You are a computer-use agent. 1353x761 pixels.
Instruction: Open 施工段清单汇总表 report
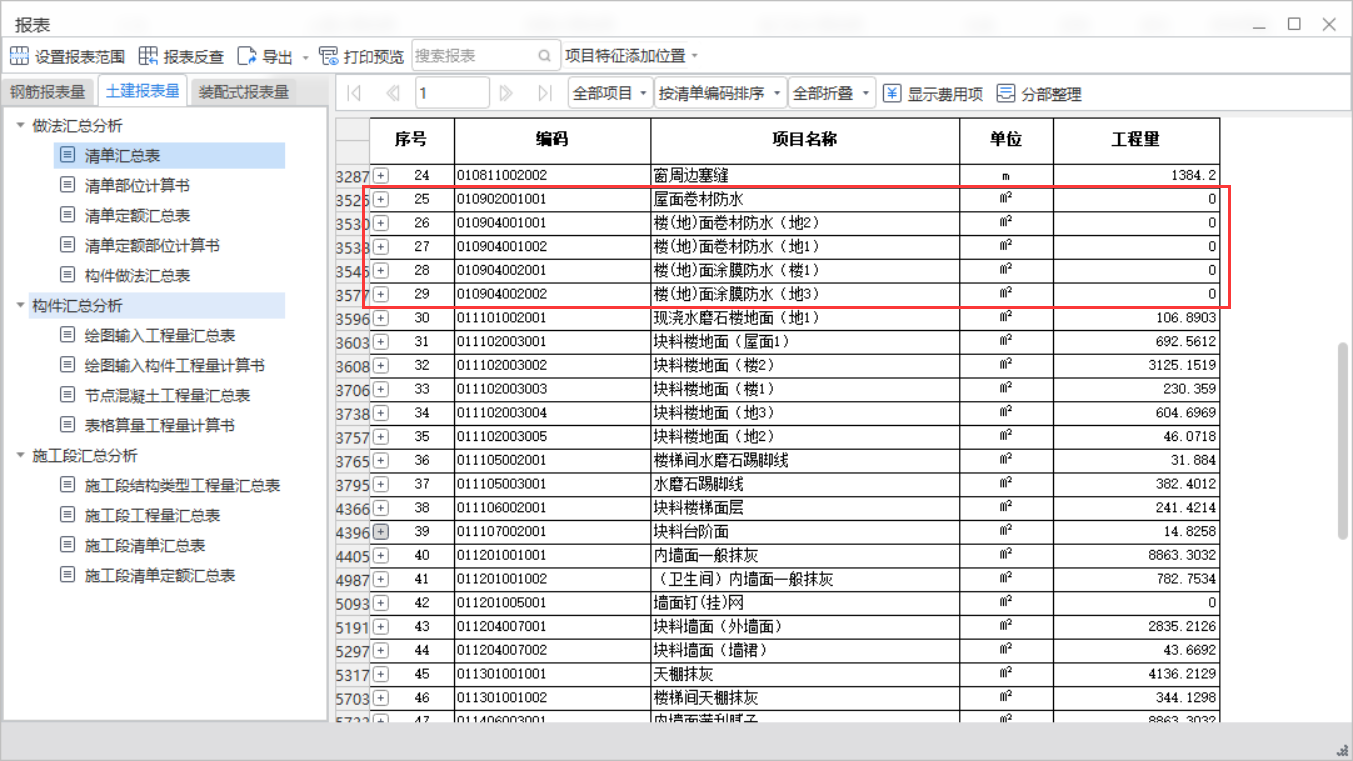pyautogui.click(x=145, y=545)
